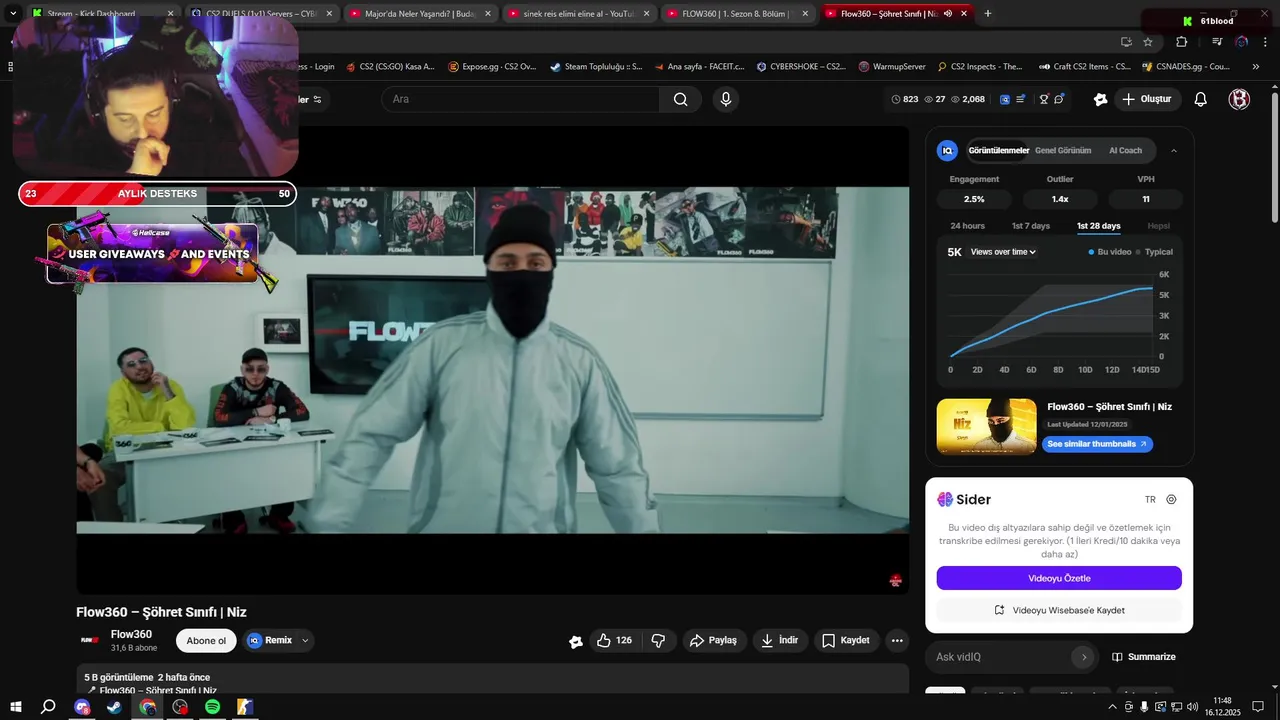This screenshot has height=720, width=1280.
Task: Like the video with the thumbs-up button
Action: pos(614,641)
